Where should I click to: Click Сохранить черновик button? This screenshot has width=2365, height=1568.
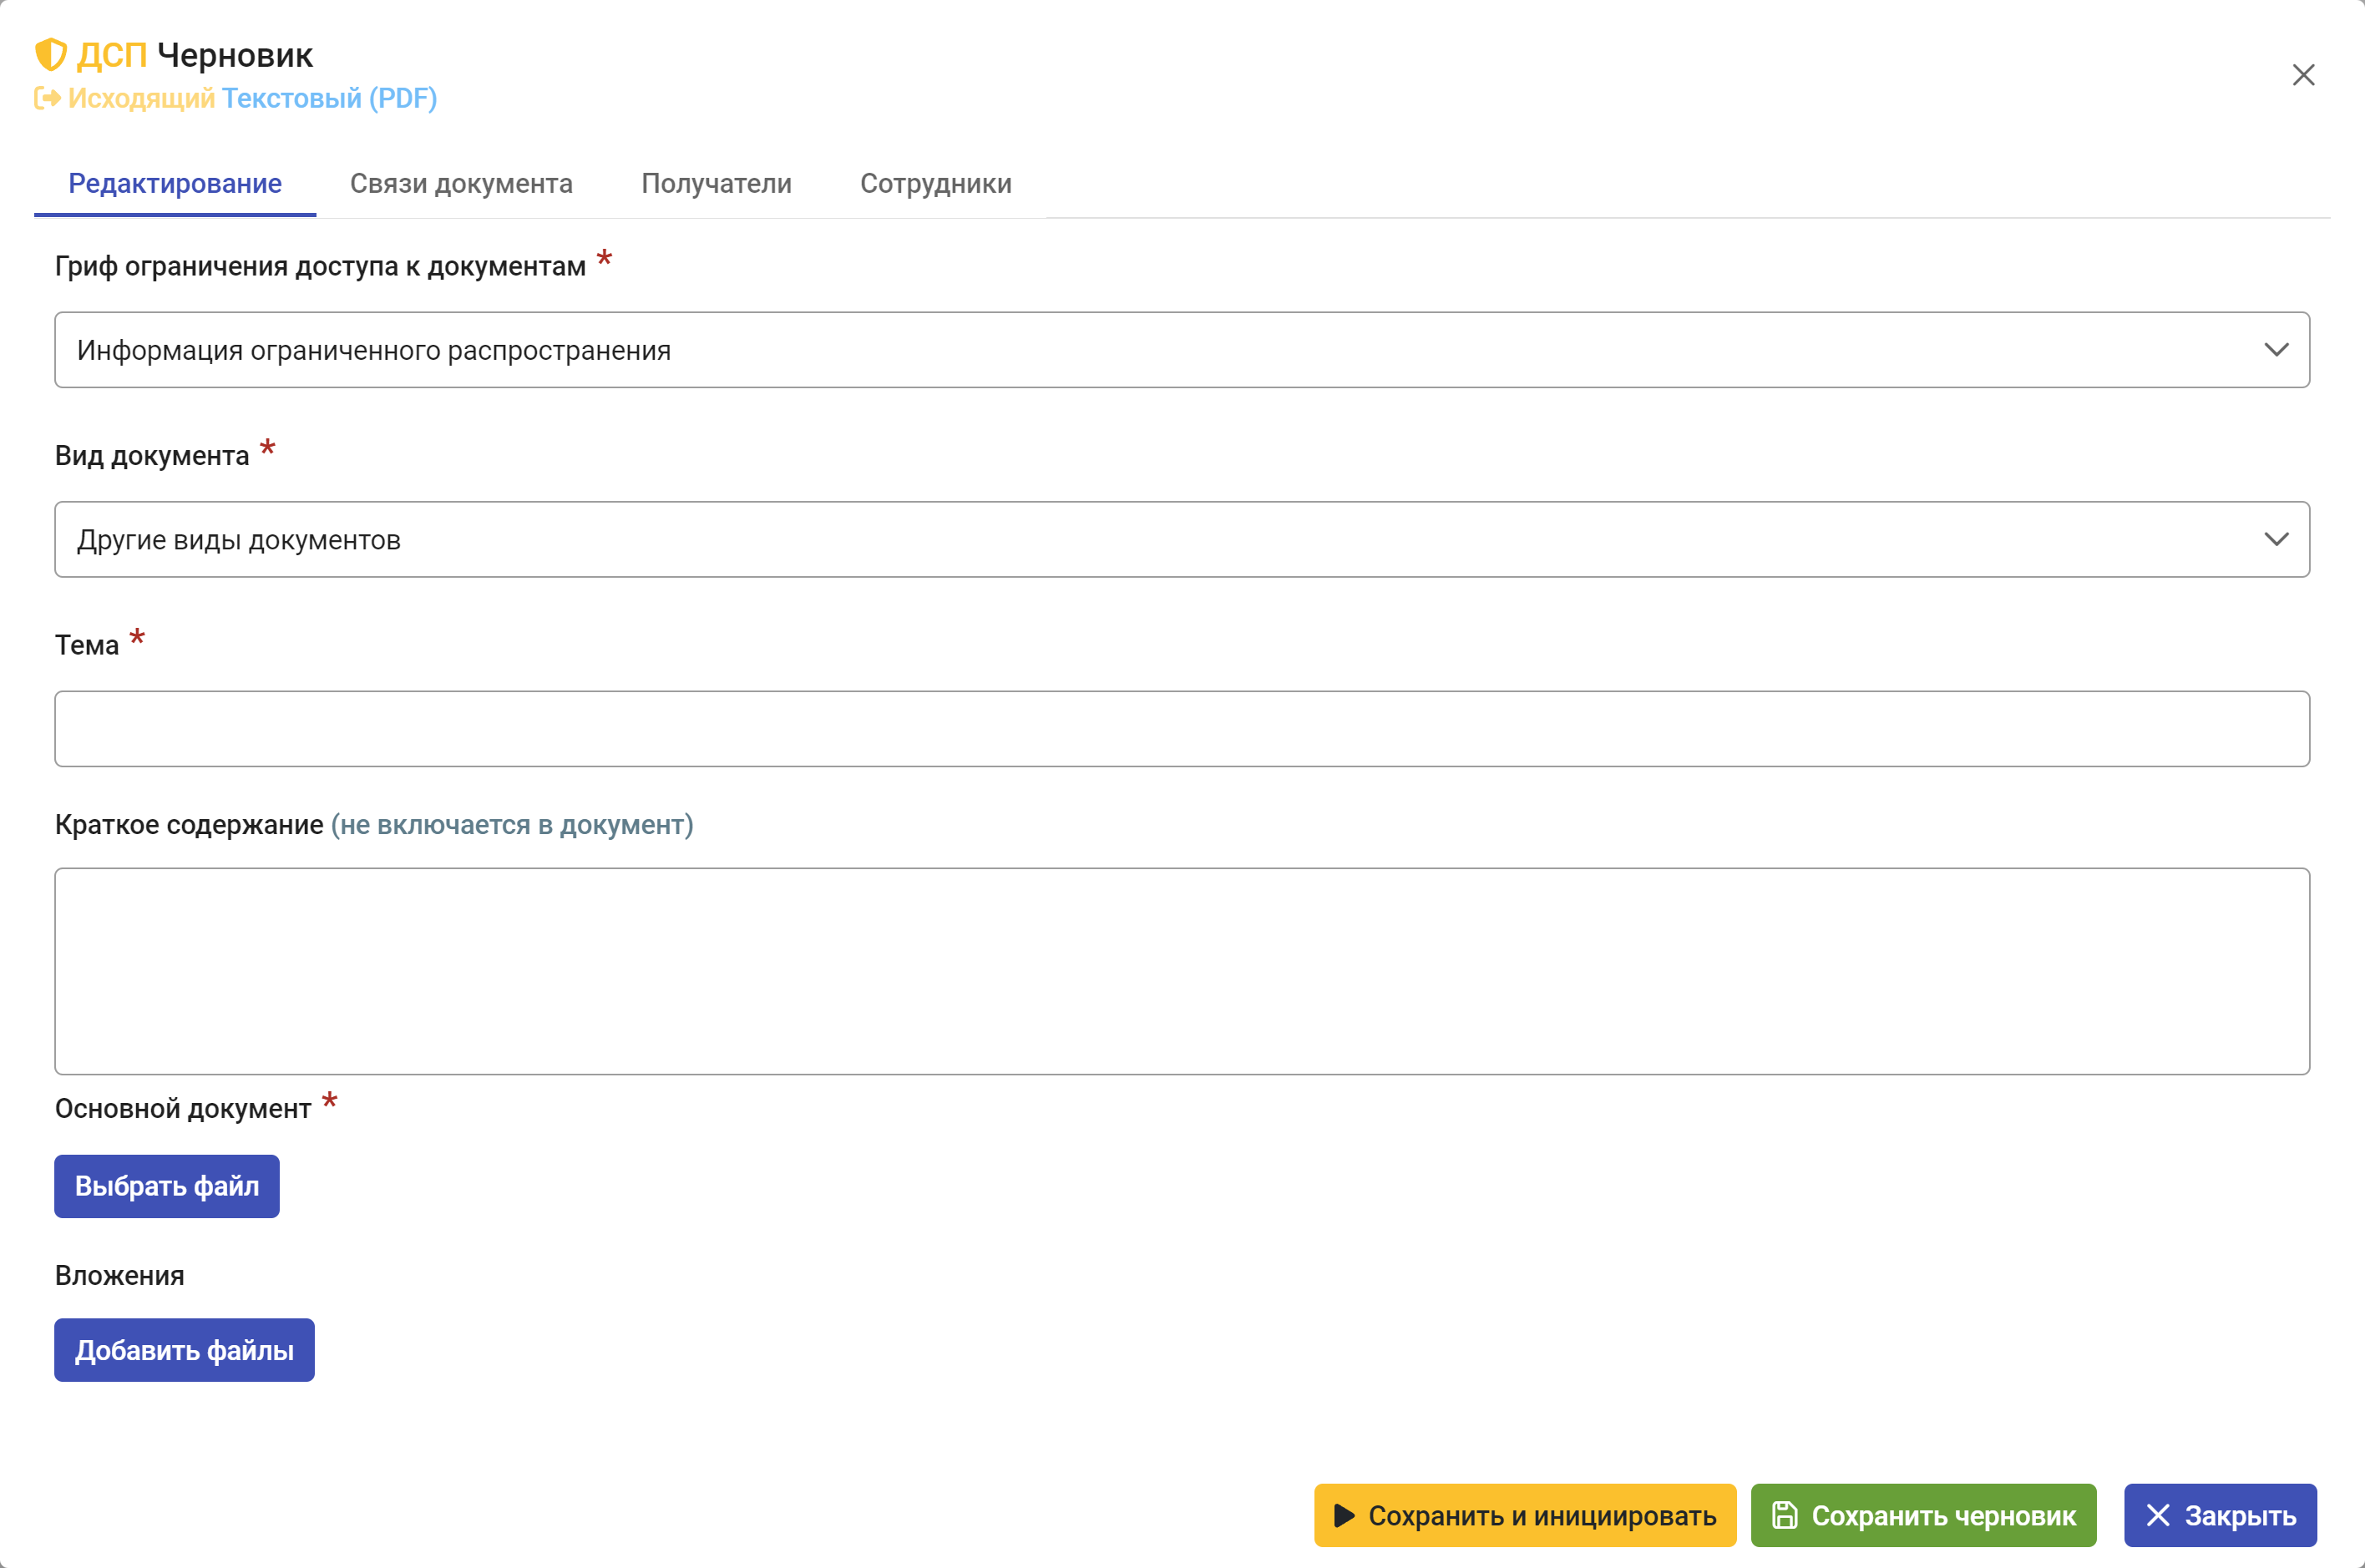click(1923, 1515)
